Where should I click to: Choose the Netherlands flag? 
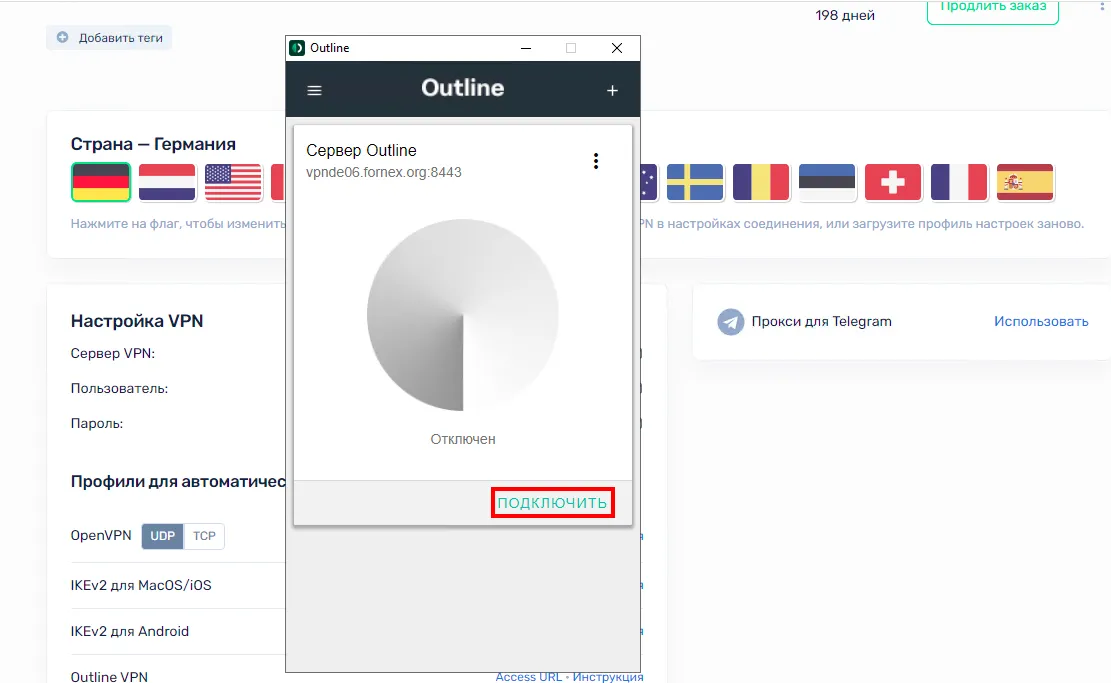coord(167,182)
